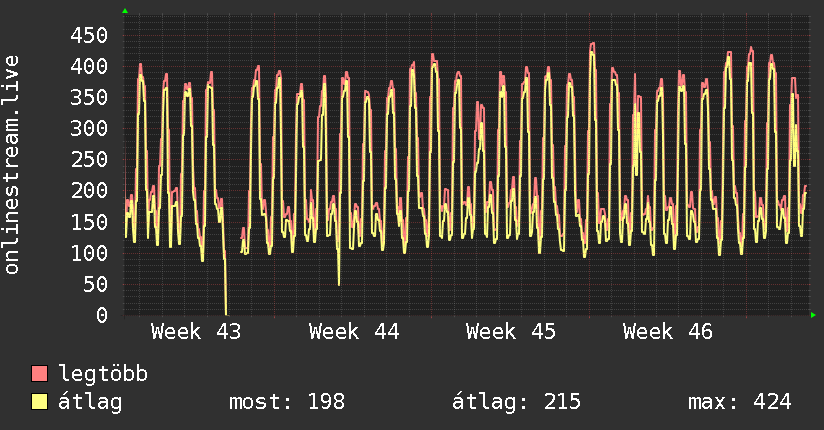Select the Week 46 axis label

click(668, 331)
